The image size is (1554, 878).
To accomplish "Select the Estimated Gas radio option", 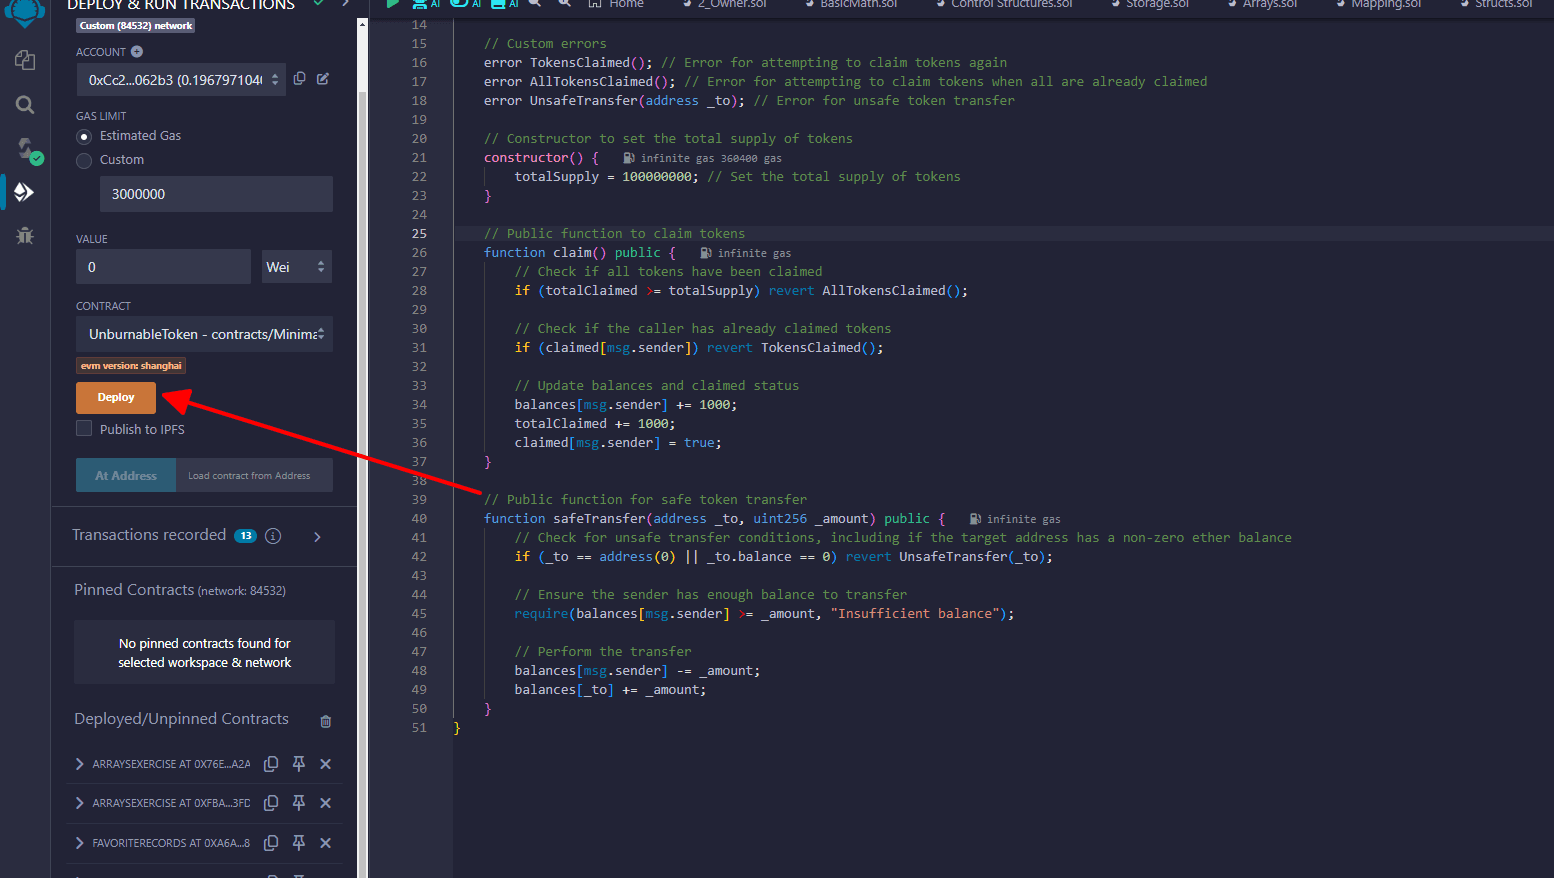I will tap(84, 136).
